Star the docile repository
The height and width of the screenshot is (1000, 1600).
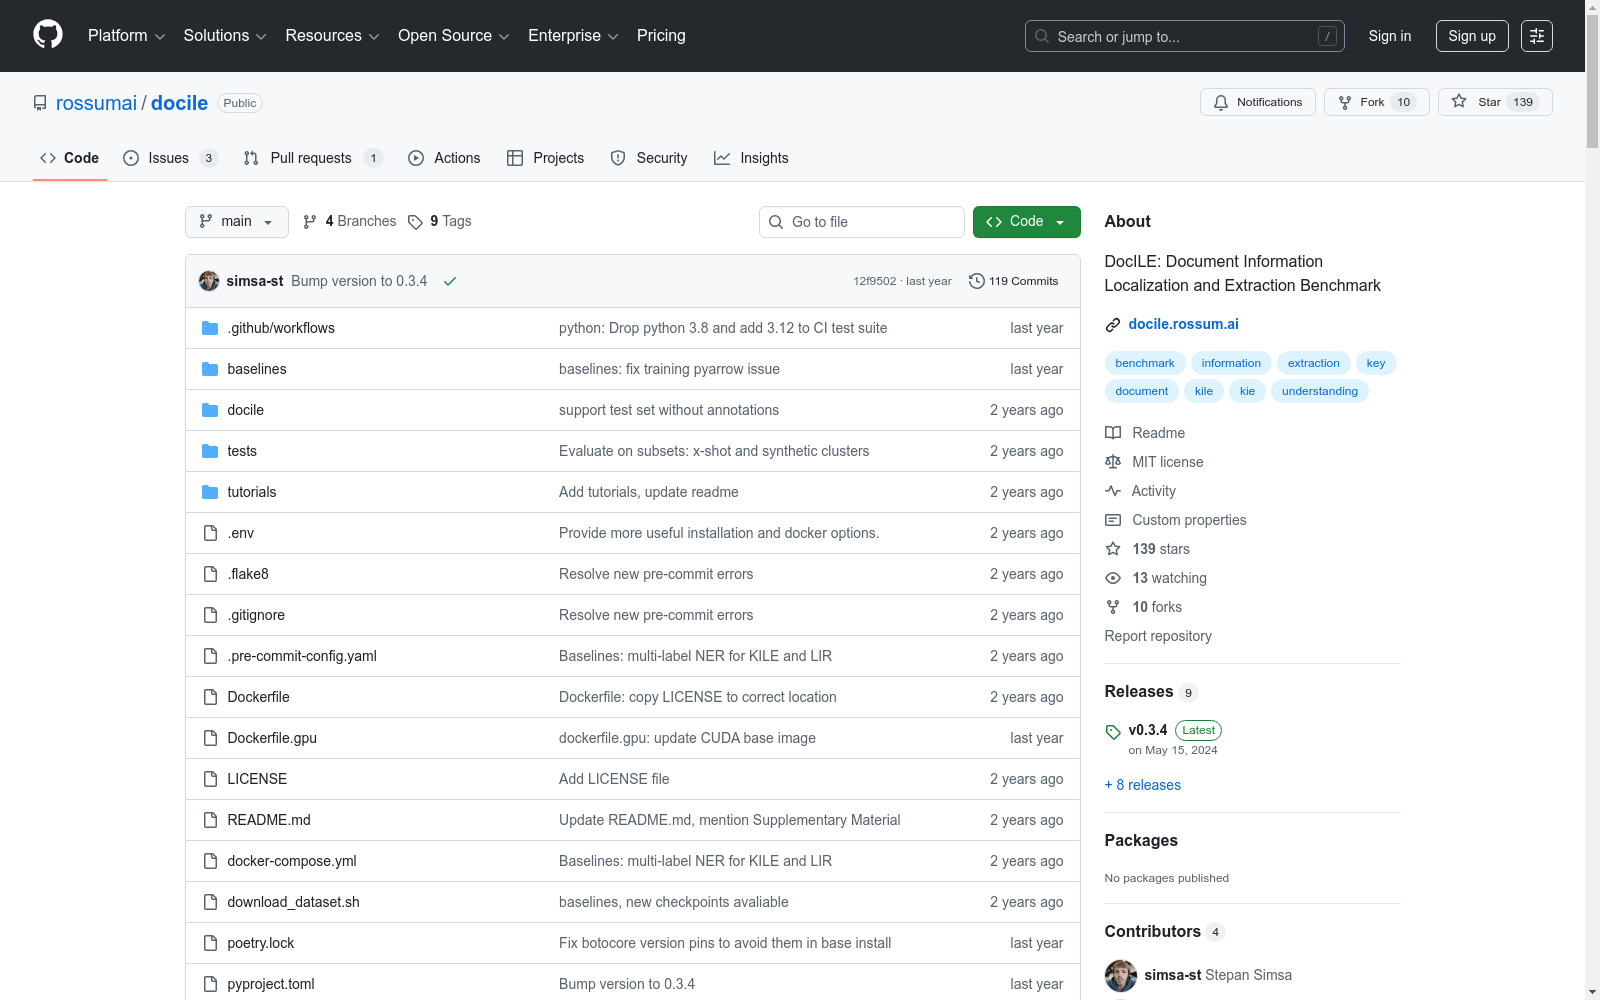tap(1495, 102)
